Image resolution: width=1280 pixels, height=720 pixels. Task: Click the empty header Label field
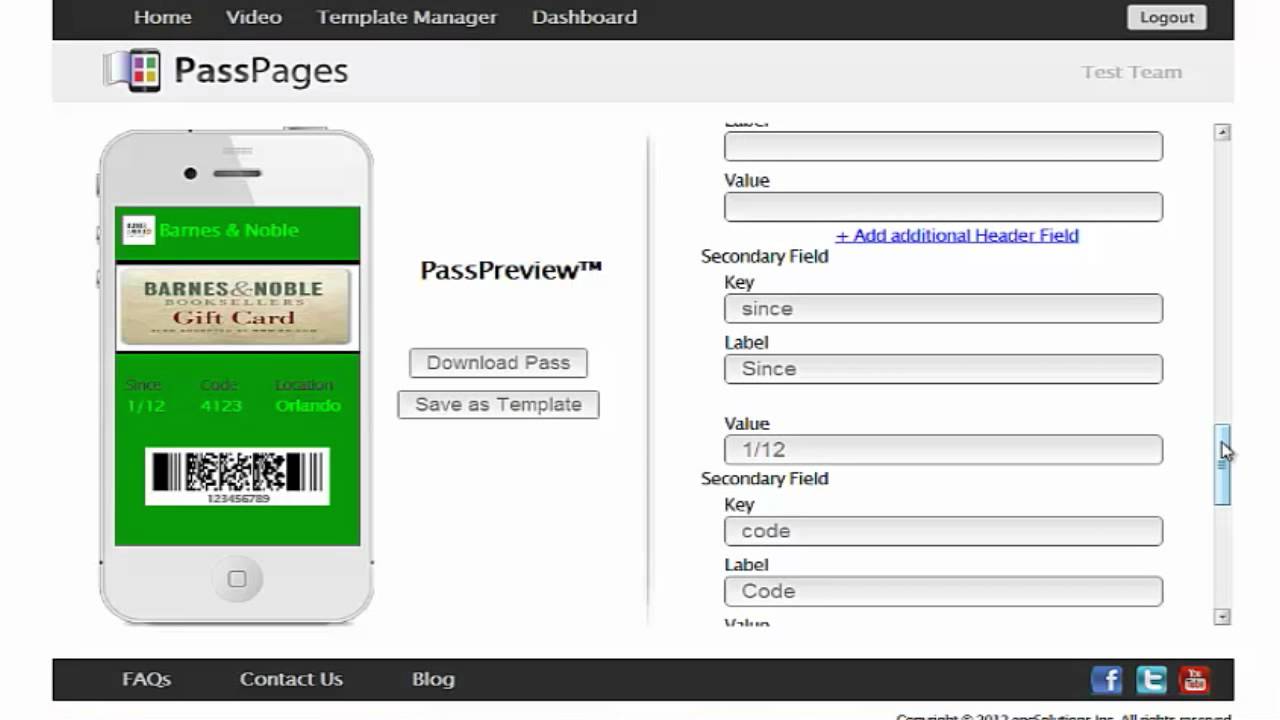click(x=943, y=146)
